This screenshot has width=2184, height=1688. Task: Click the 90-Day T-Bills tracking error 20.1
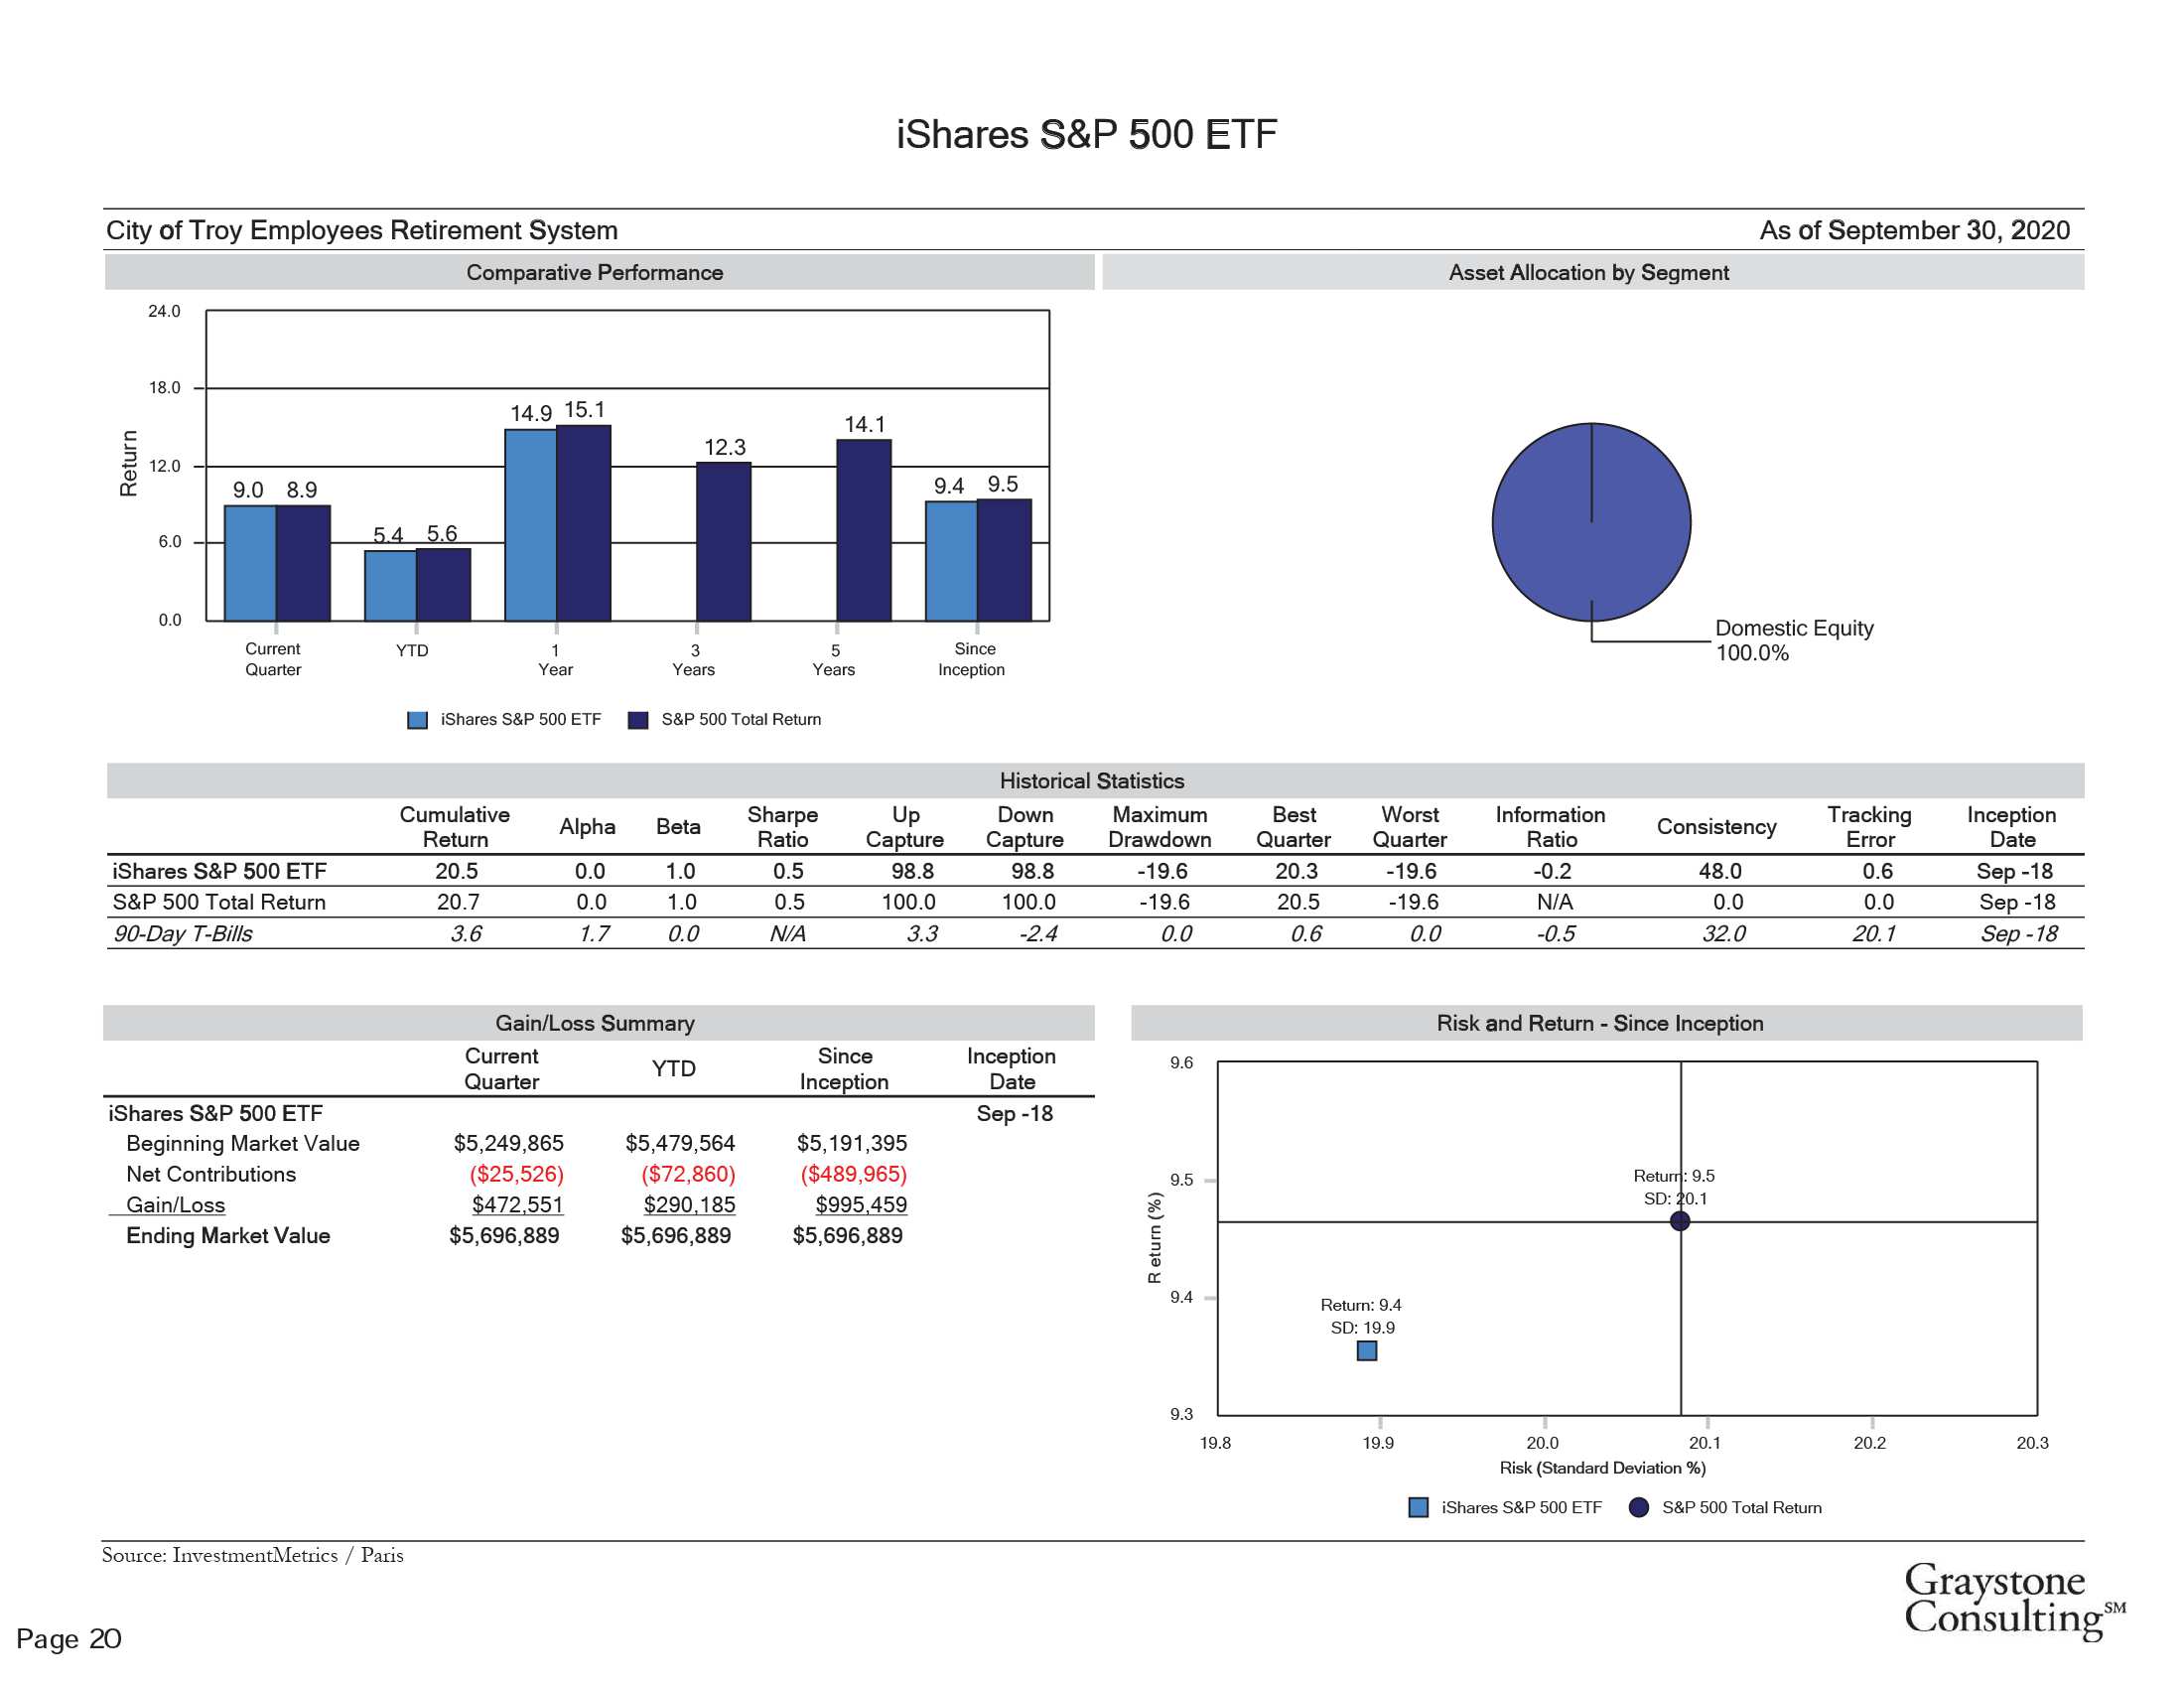coord(1874,934)
